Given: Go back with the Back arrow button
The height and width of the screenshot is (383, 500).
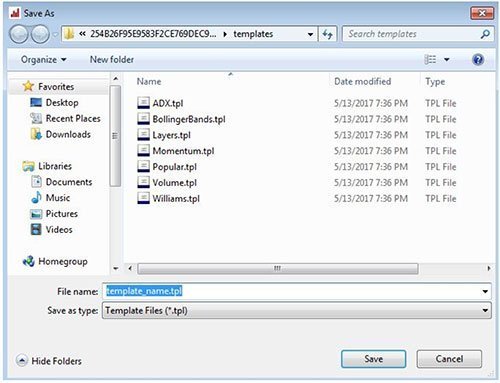Looking at the screenshot, I should coord(19,34).
